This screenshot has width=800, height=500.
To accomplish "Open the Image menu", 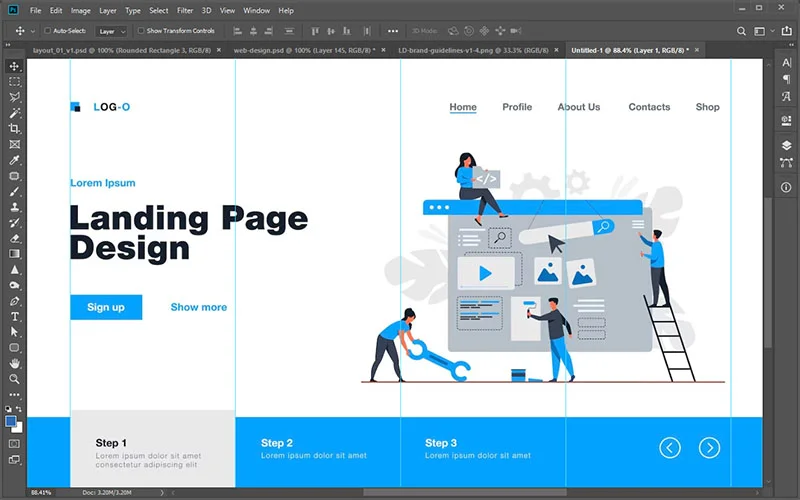I will (81, 10).
